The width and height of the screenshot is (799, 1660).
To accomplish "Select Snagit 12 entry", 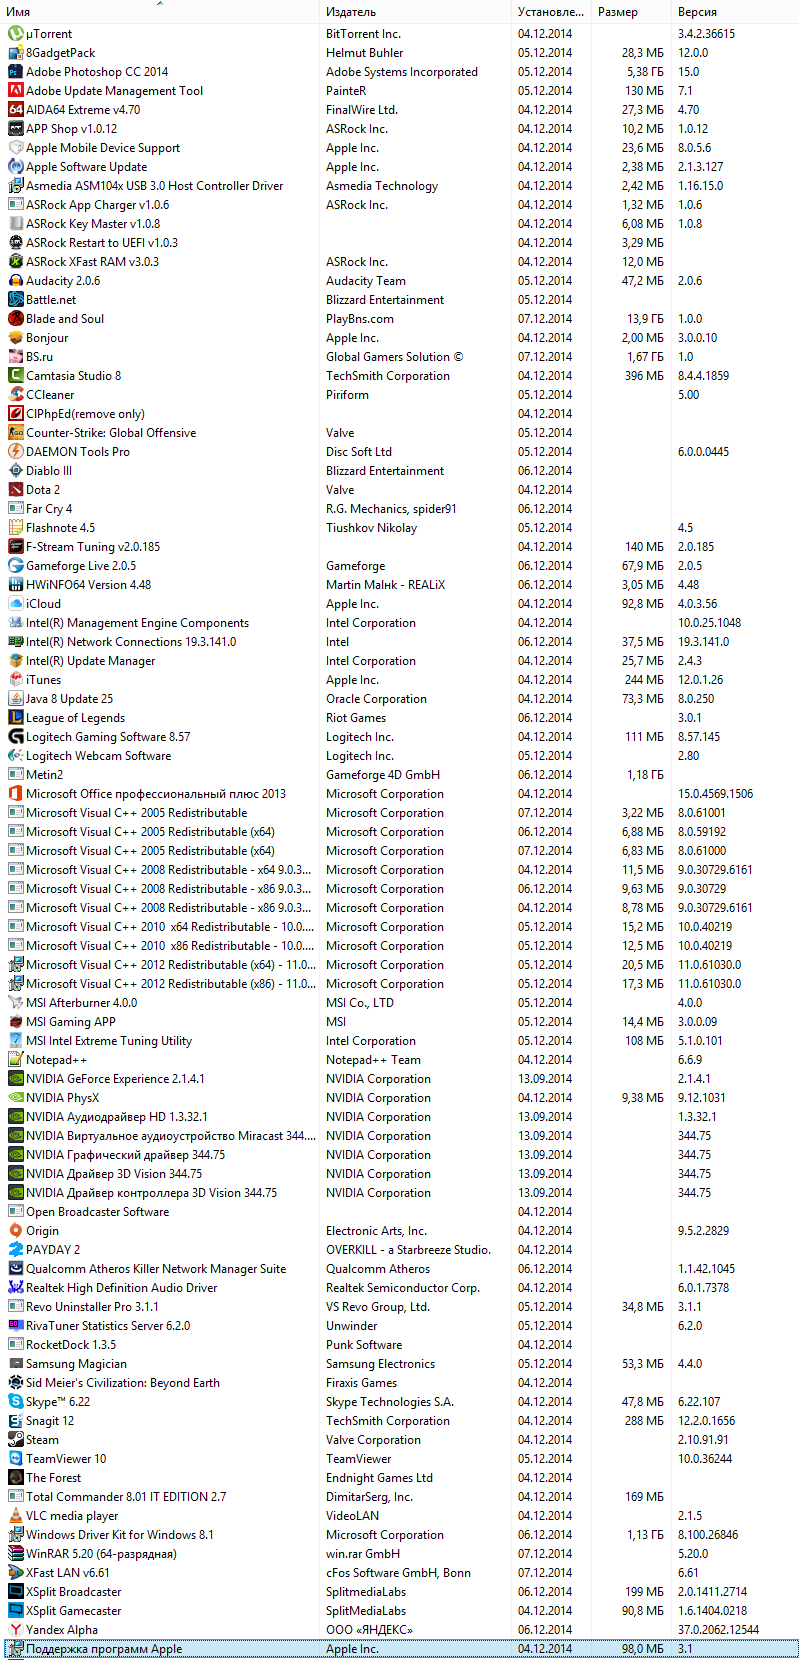I will (x=50, y=1420).
